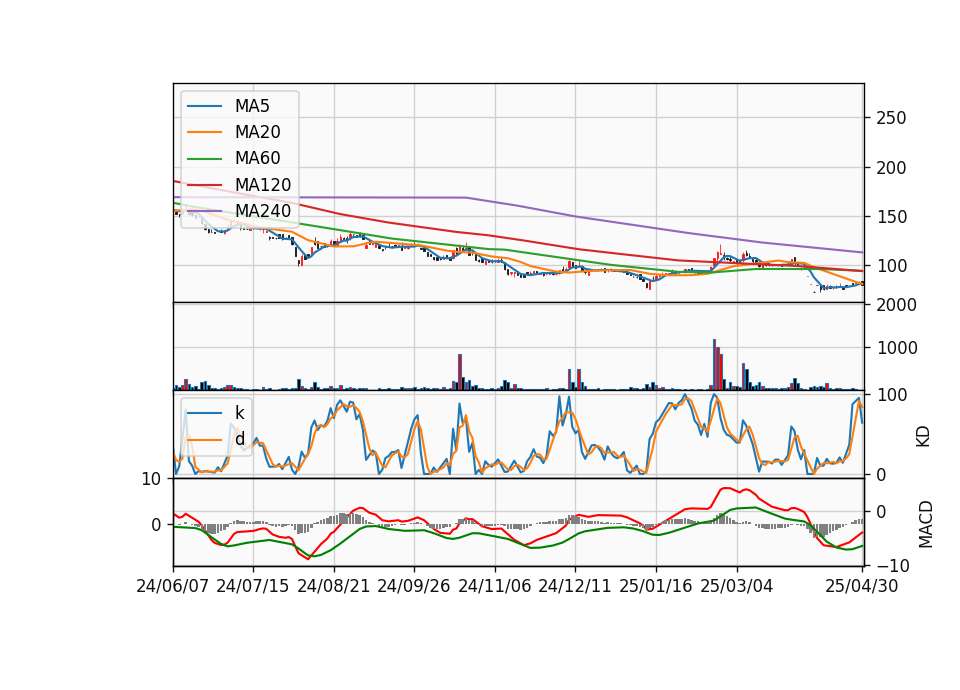Screen dimensions: 960x690
Task: Click the 250 price axis tick label
Action: (x=891, y=118)
